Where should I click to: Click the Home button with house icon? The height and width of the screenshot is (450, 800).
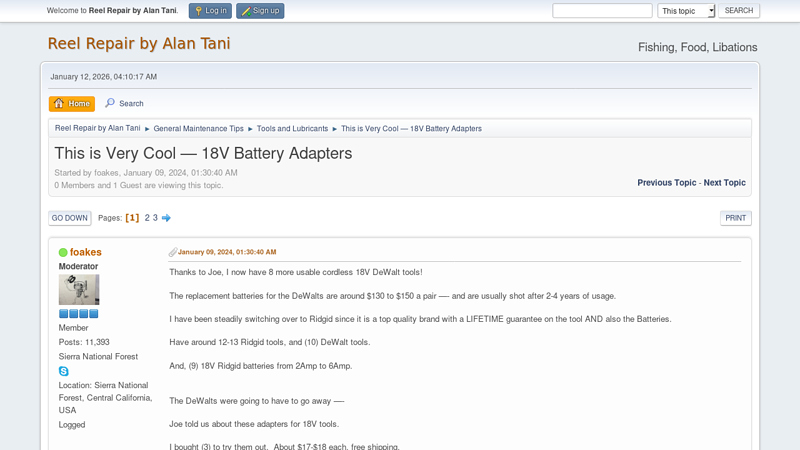[x=72, y=103]
